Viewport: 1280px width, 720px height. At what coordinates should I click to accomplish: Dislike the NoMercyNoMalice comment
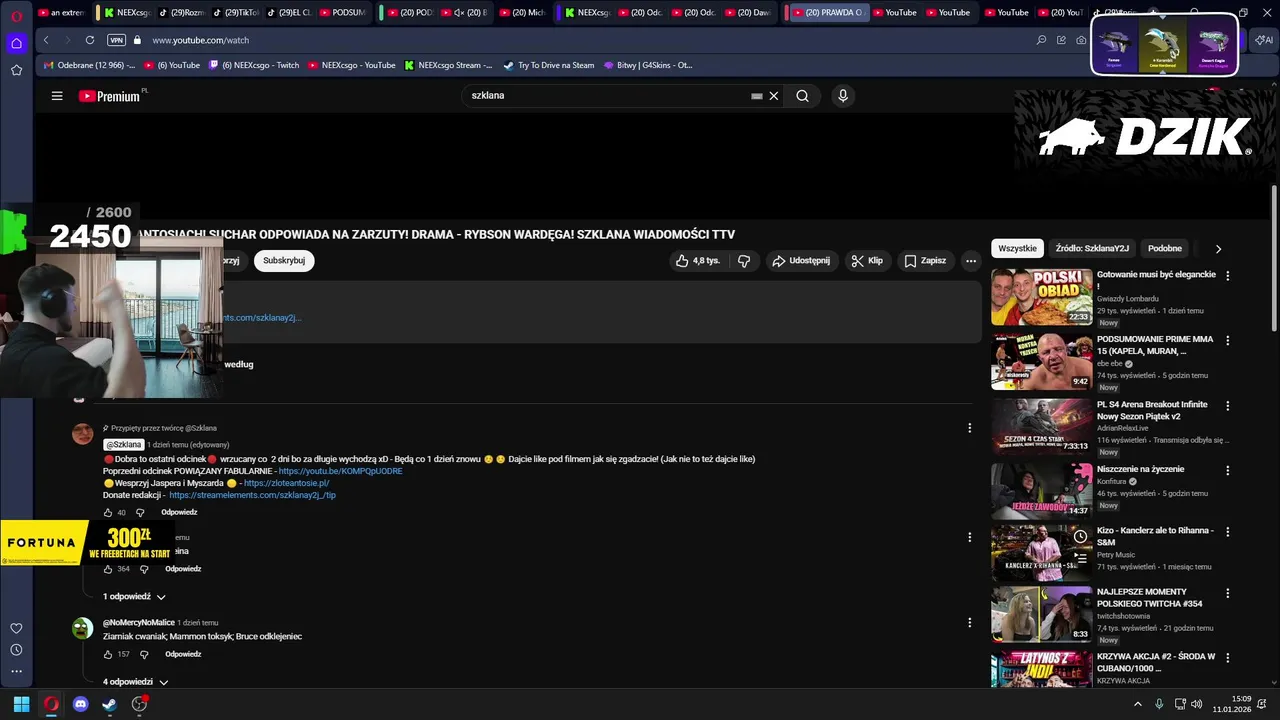144,654
